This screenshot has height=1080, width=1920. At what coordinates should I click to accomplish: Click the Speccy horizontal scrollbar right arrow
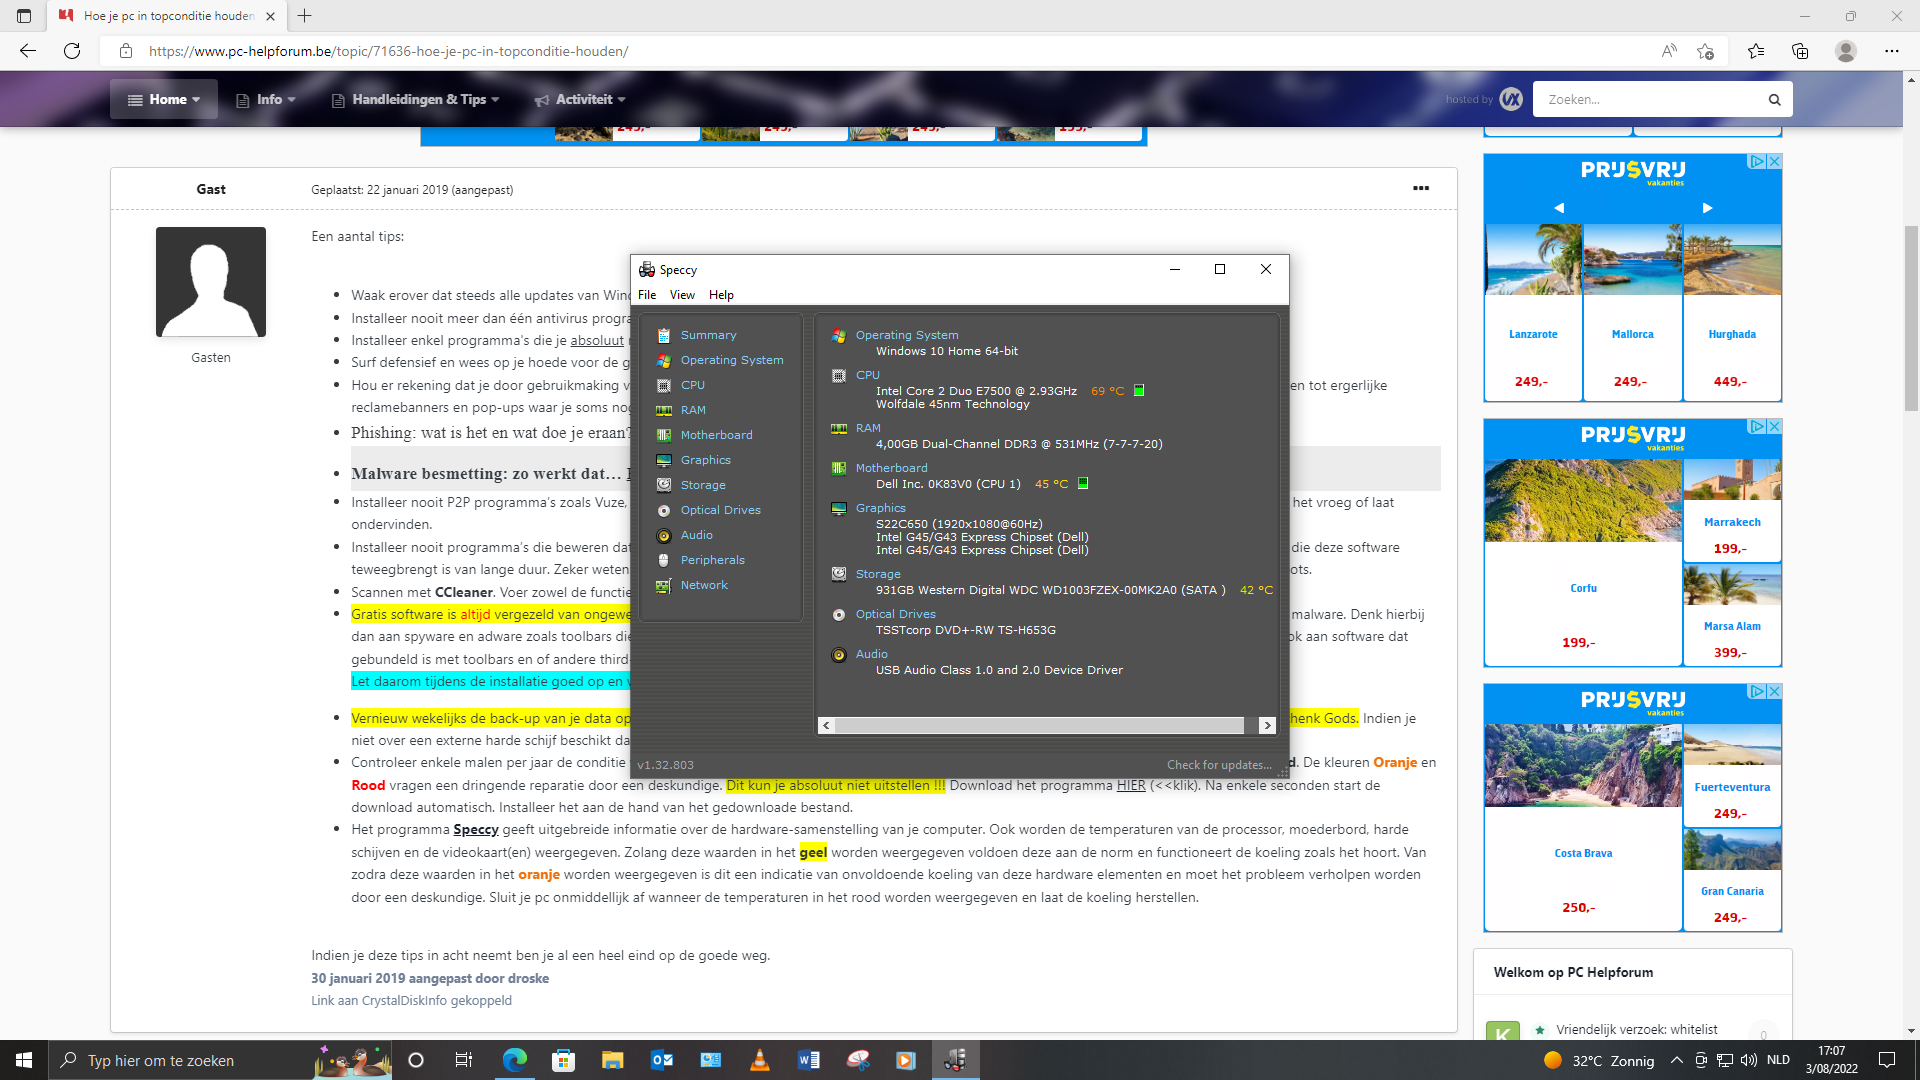point(1267,725)
